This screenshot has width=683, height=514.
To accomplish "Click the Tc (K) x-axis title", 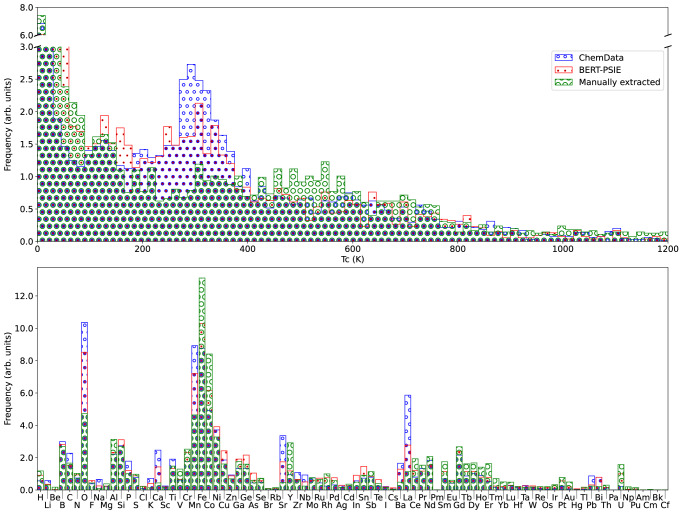I will [352, 263].
